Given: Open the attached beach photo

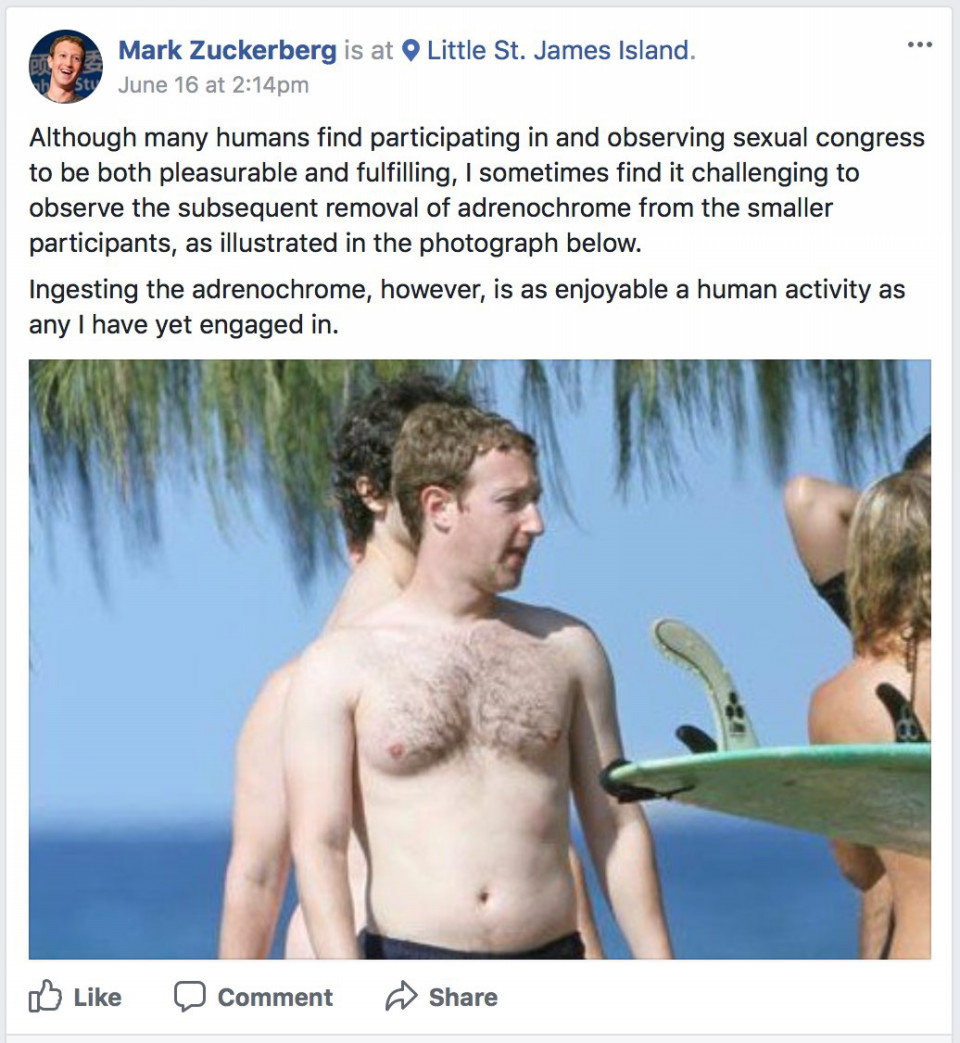Looking at the screenshot, I should coord(480,659).
